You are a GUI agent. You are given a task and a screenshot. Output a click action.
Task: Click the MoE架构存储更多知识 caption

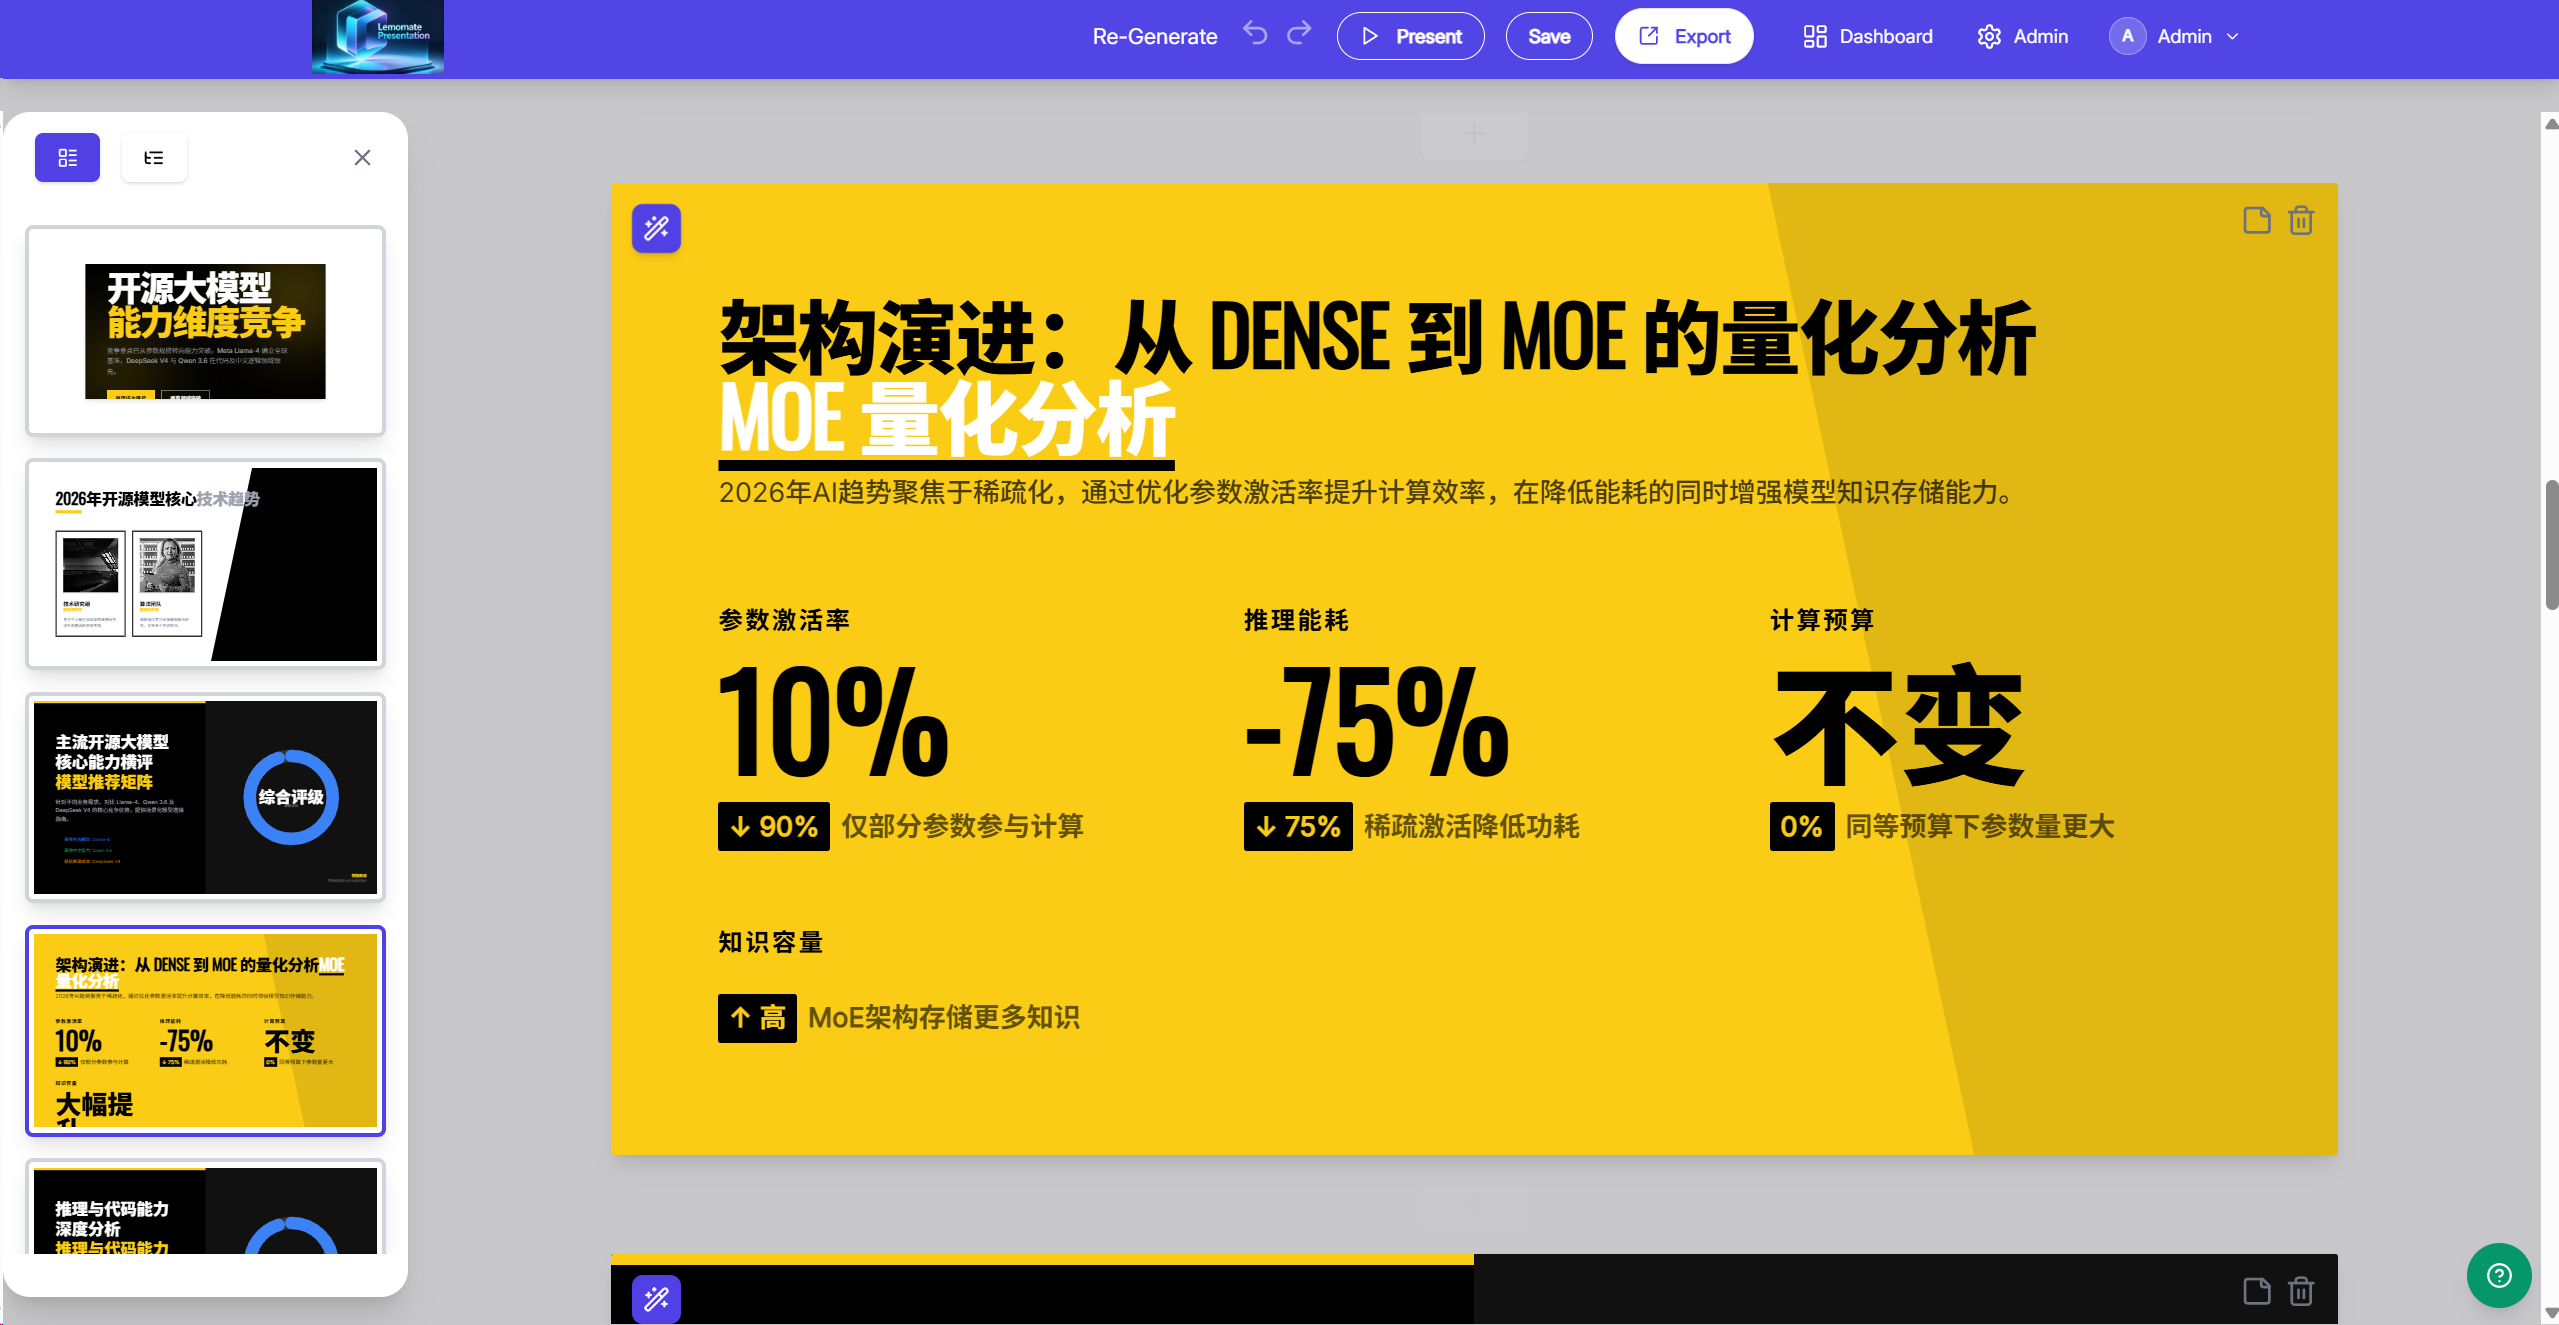tap(944, 1018)
